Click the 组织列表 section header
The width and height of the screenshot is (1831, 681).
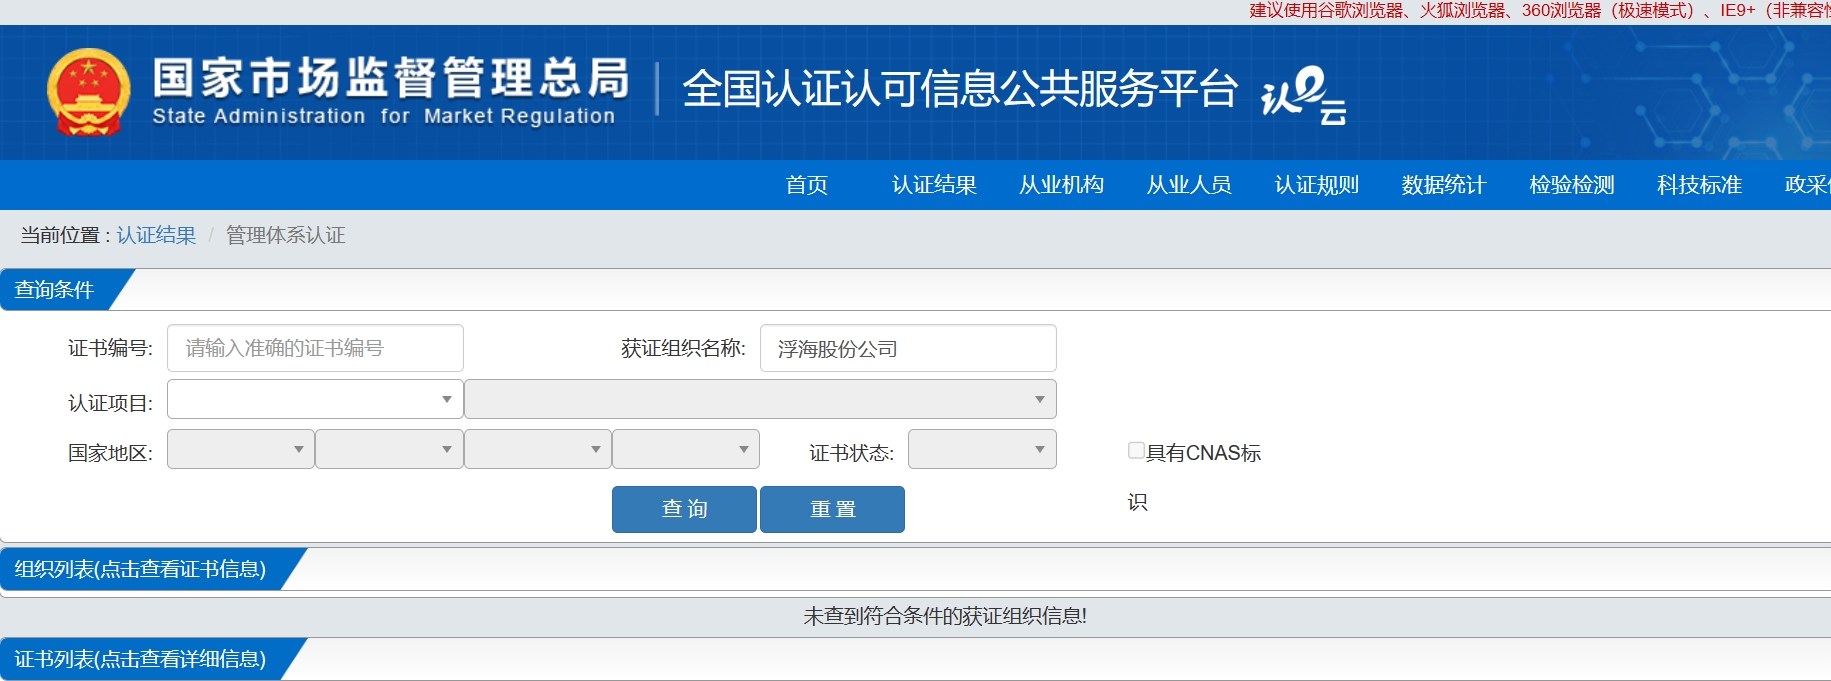point(140,569)
